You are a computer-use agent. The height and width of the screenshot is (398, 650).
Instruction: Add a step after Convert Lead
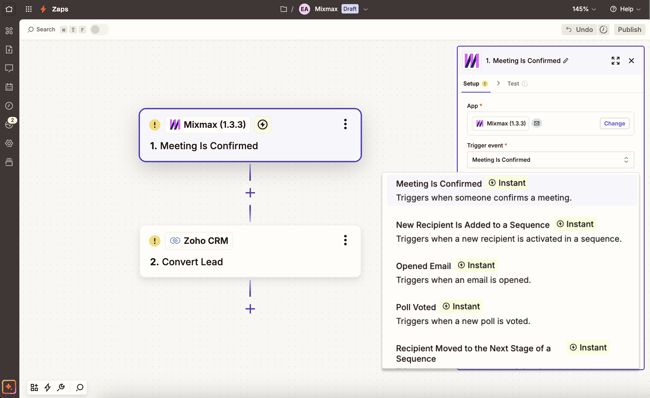coord(250,309)
